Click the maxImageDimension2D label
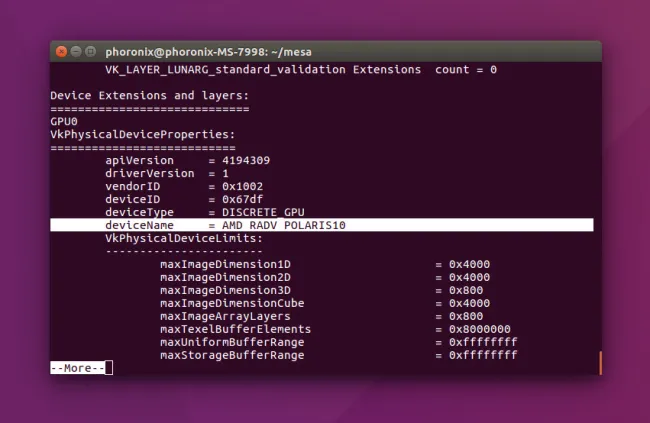 pyautogui.click(x=226, y=277)
